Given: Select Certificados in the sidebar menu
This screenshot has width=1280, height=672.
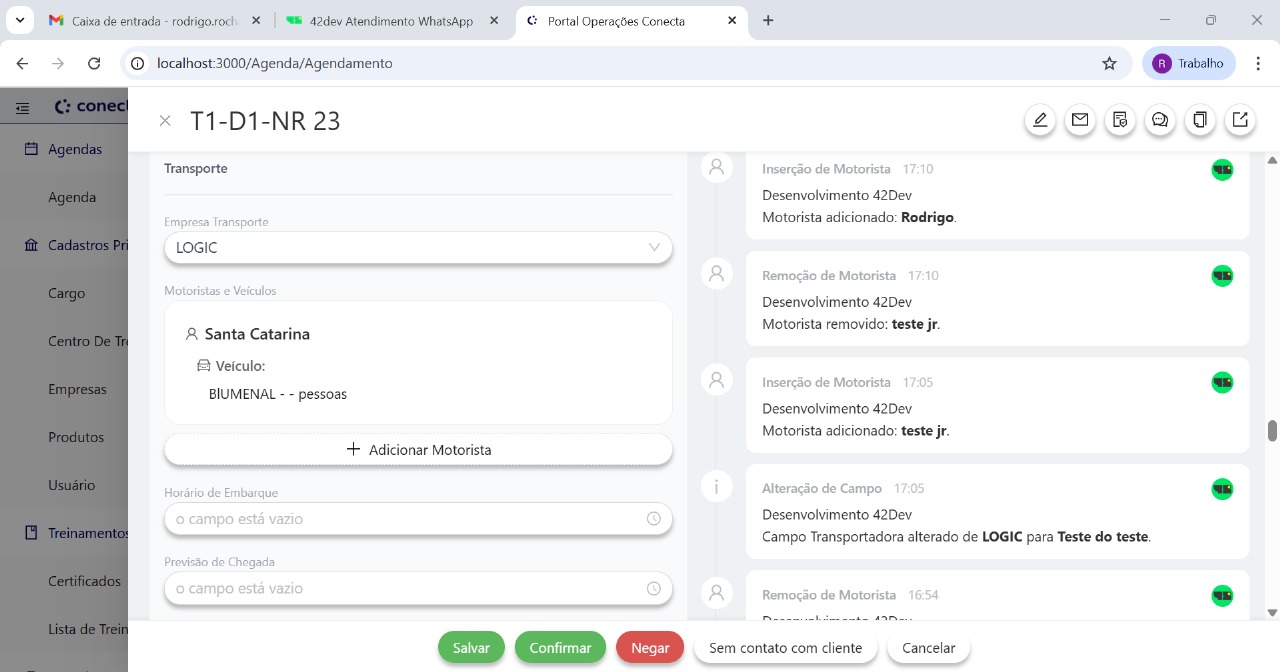Looking at the screenshot, I should click(84, 581).
